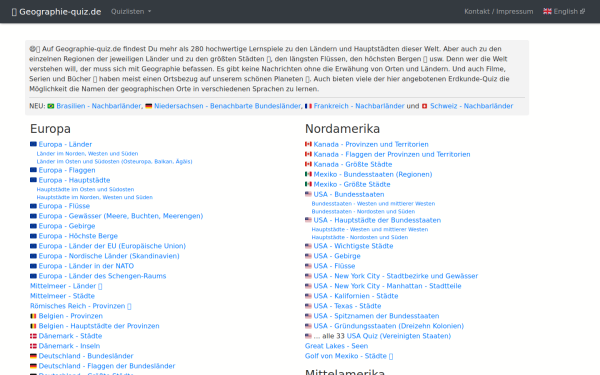Open Kanada - Flaggen der Provinzen und Territorien

[x=392, y=154]
